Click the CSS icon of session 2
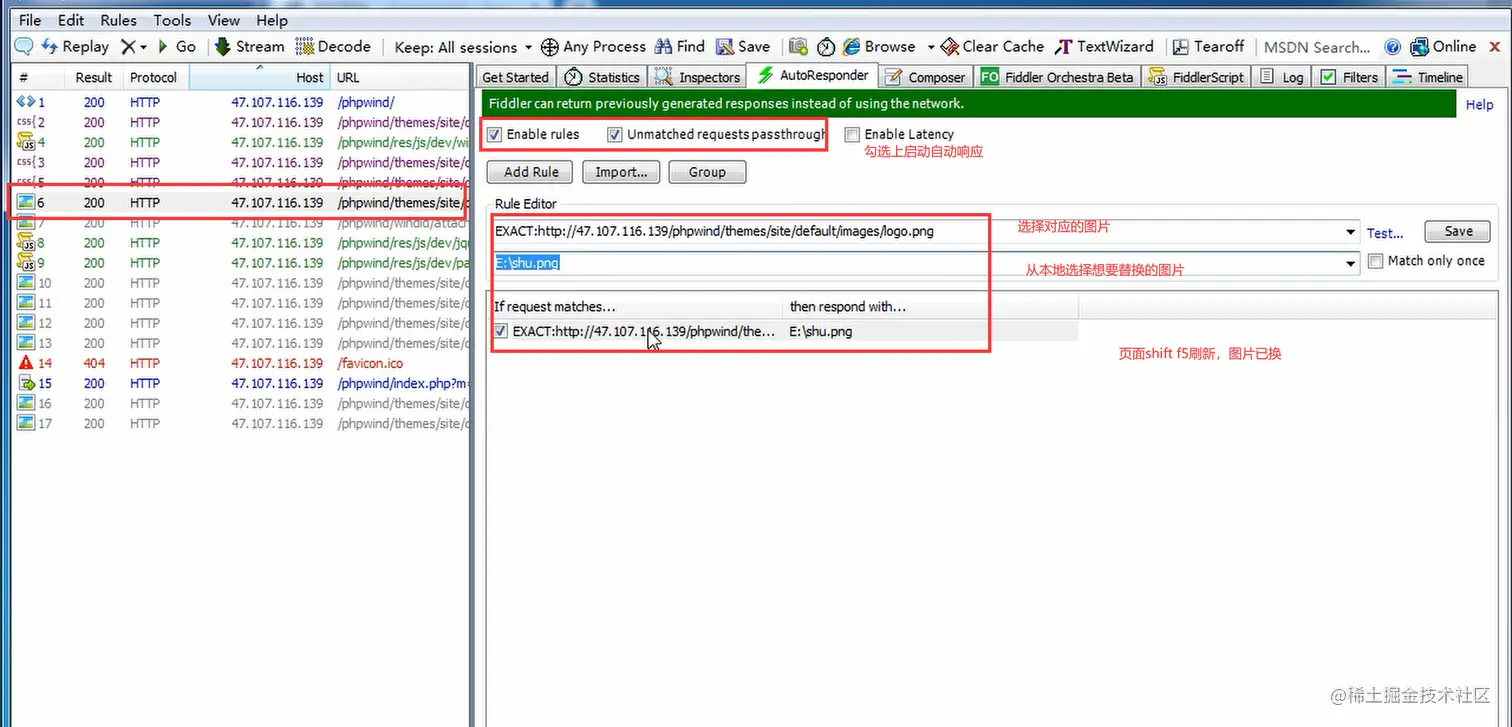 [x=26, y=122]
